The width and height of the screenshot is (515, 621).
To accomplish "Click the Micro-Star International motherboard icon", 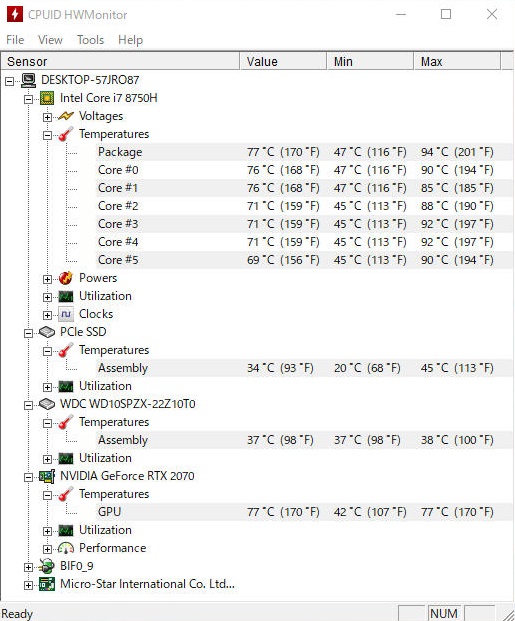I will (x=47, y=584).
